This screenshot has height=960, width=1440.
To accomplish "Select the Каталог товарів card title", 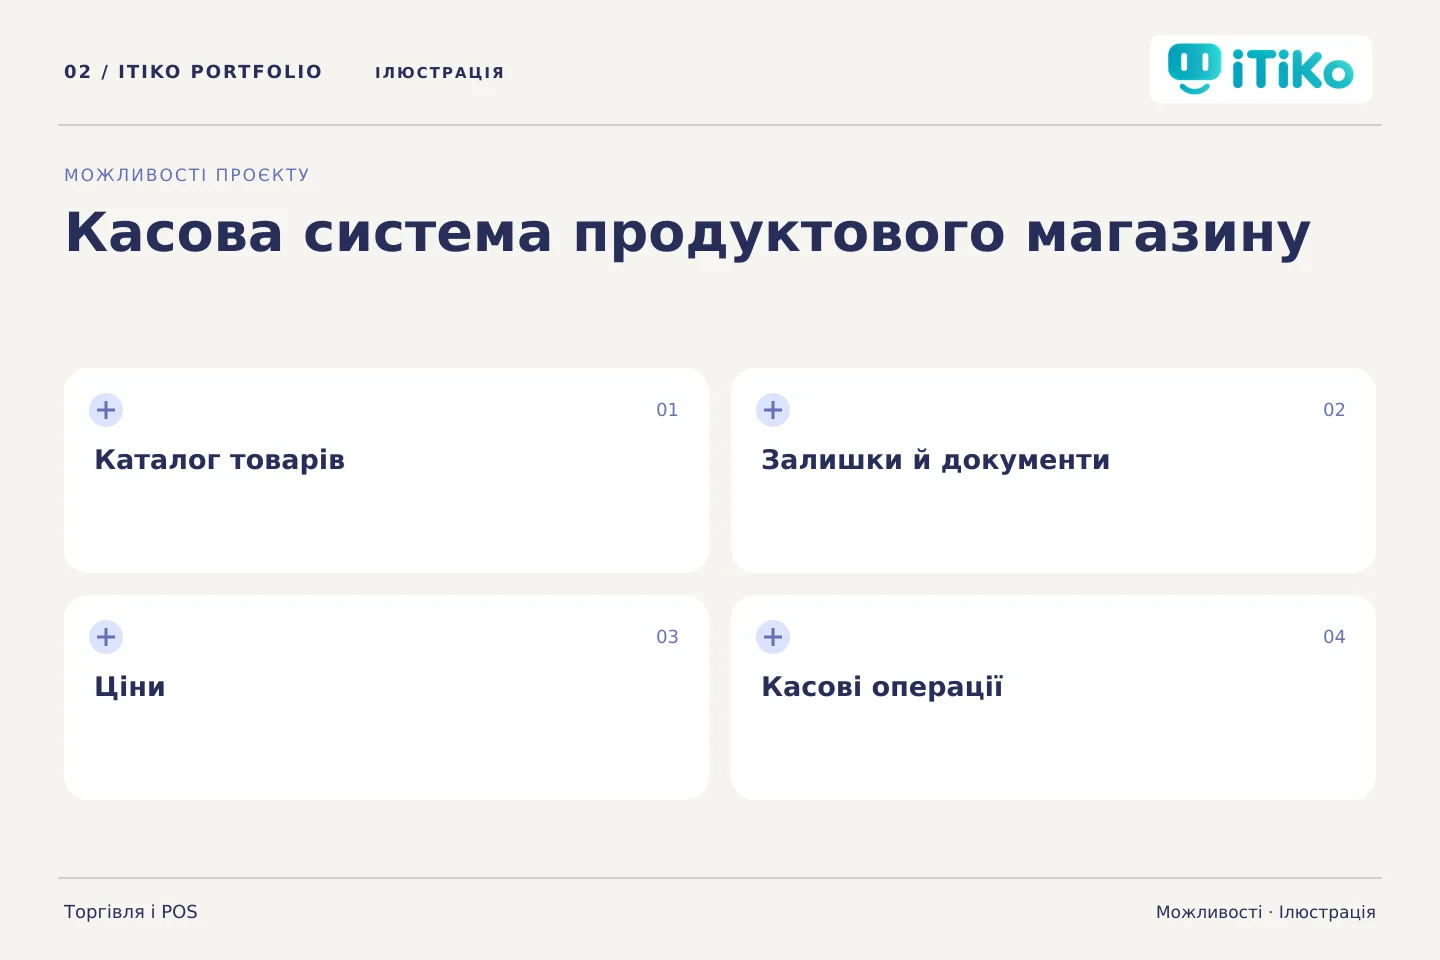I will coord(219,460).
